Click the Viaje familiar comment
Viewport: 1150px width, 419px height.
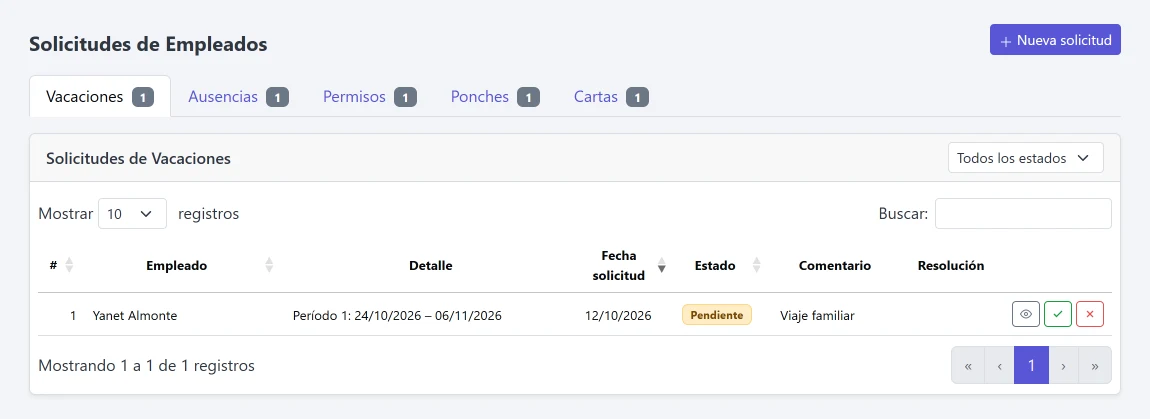click(x=817, y=316)
